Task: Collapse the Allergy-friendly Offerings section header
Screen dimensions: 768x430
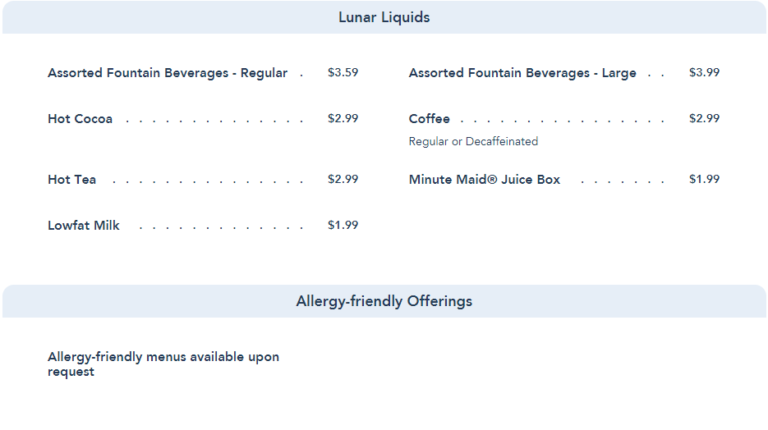Action: [384, 301]
